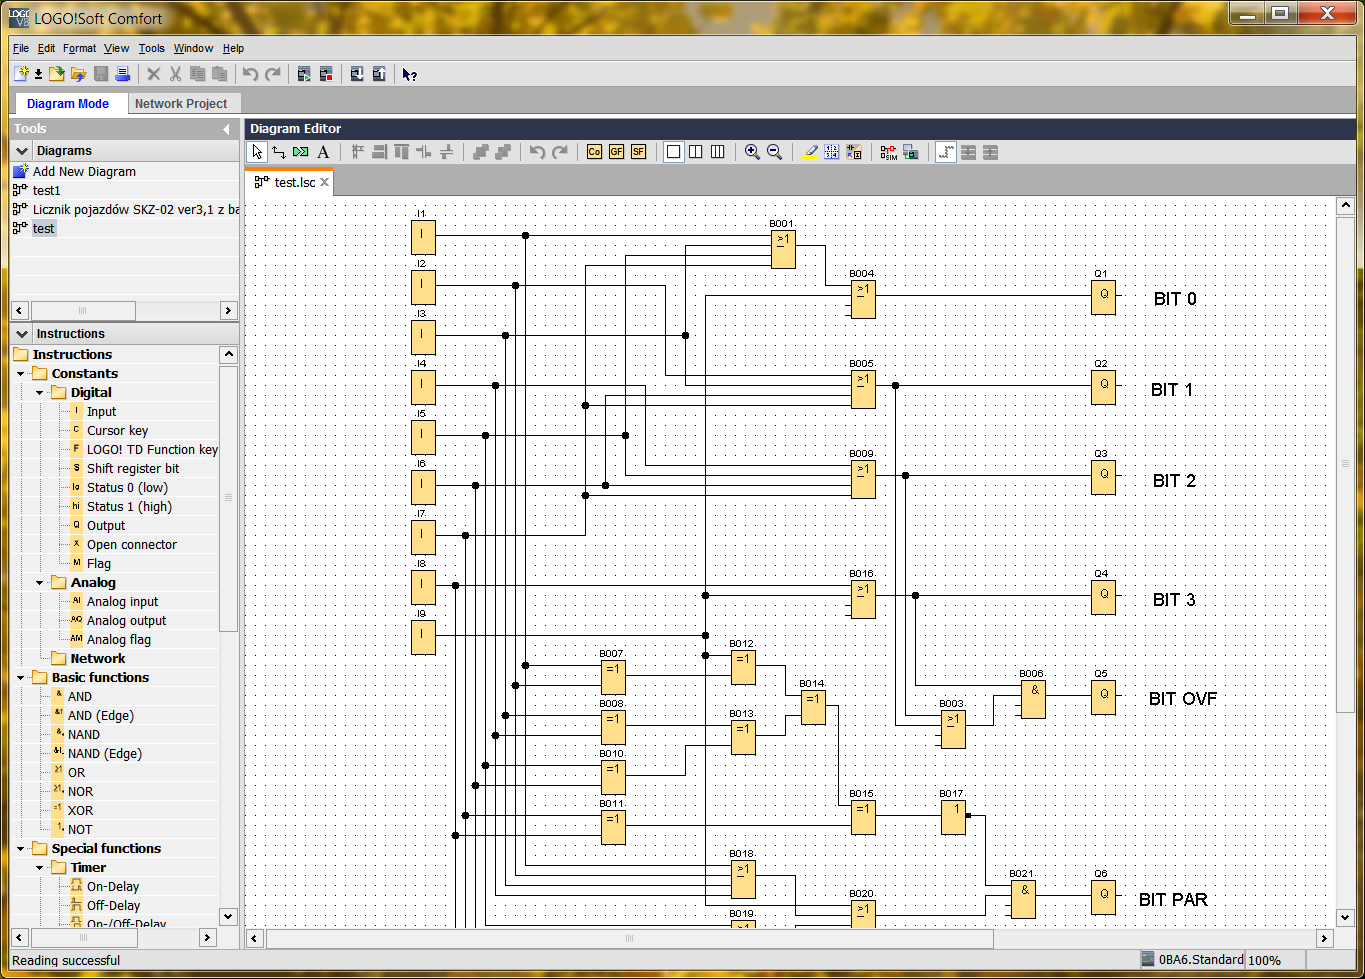Click Add New Diagram entry
The width and height of the screenshot is (1365, 979).
[x=84, y=172]
